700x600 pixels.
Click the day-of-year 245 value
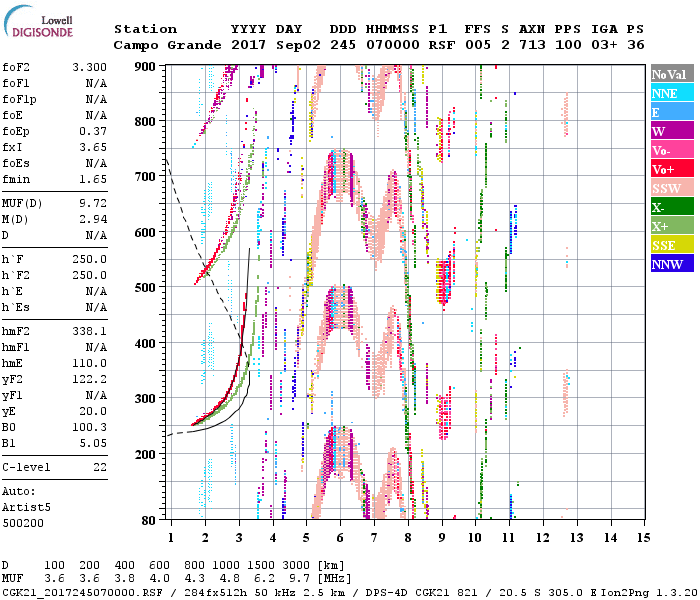tap(343, 45)
